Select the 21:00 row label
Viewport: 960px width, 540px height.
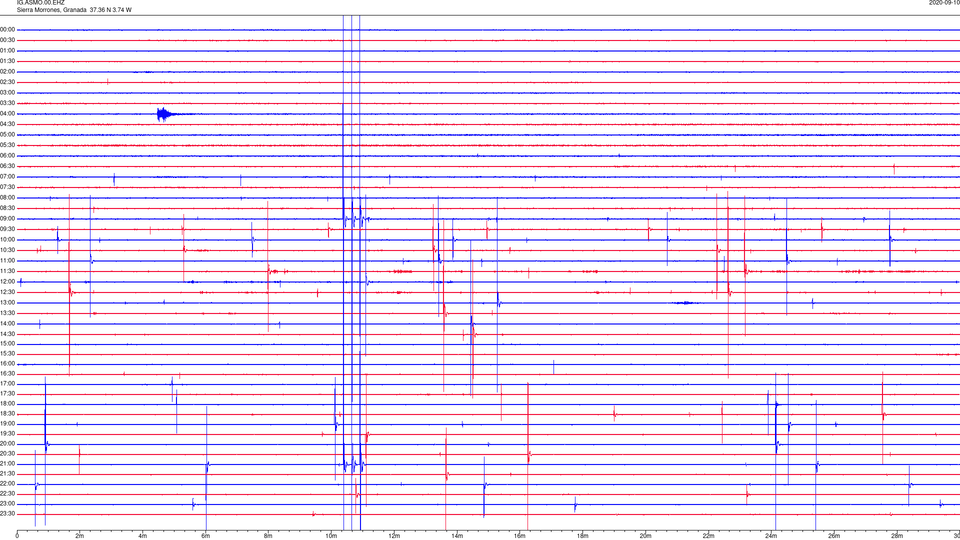(8, 463)
